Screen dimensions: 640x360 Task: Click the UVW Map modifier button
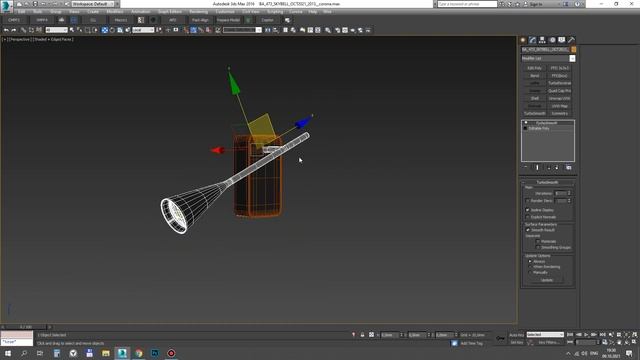560,106
